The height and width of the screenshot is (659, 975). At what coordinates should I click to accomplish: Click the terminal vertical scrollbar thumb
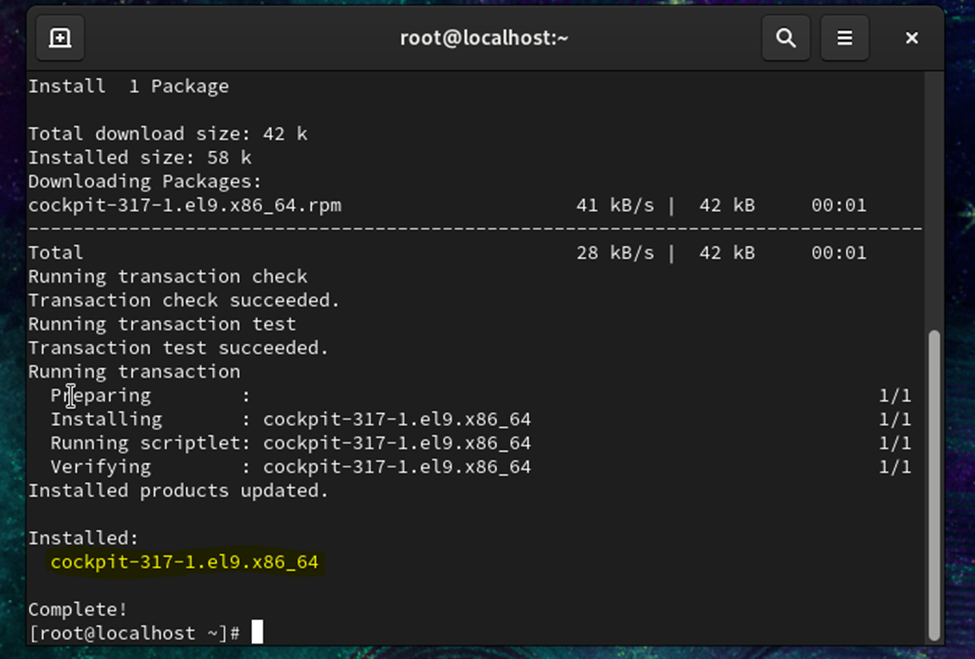click(x=934, y=480)
